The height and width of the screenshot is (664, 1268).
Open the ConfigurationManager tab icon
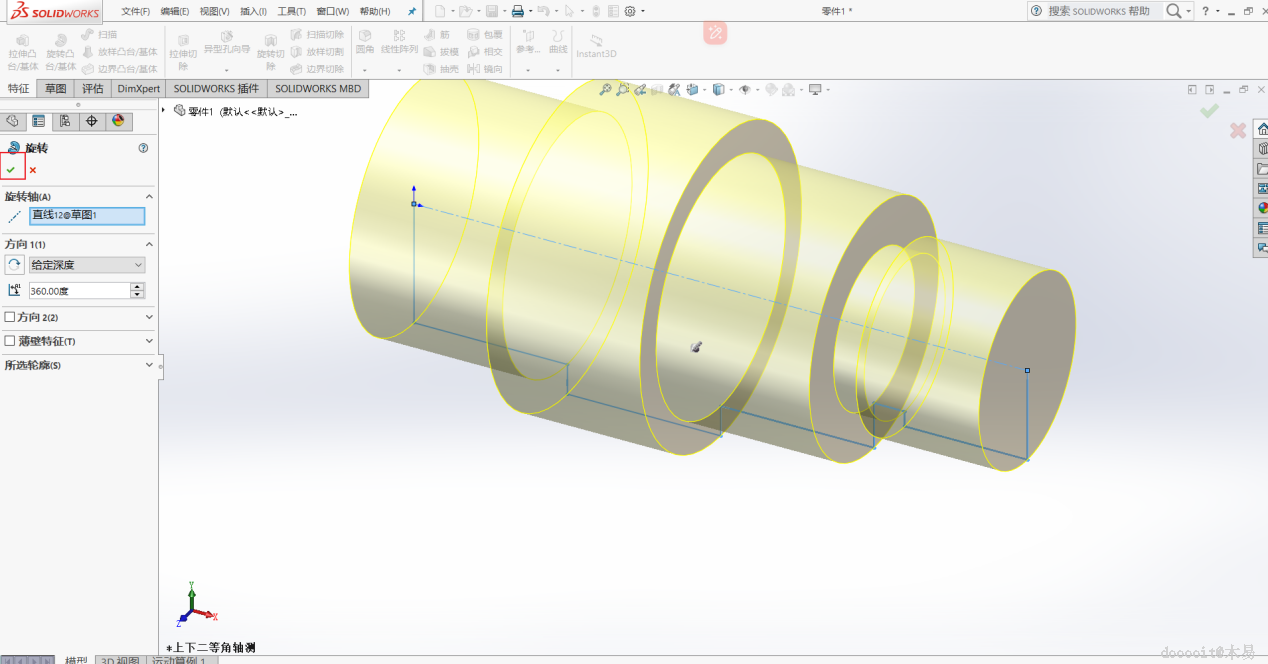pos(65,121)
